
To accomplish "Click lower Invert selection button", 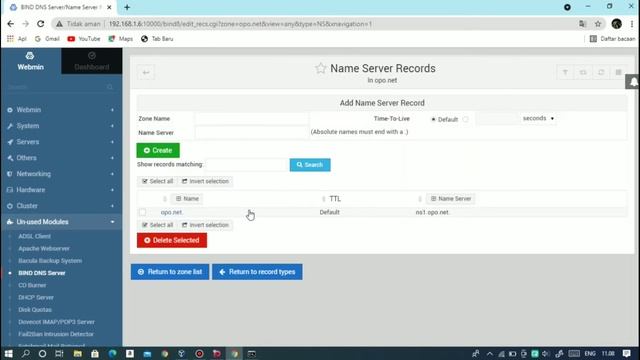I will point(205,225).
